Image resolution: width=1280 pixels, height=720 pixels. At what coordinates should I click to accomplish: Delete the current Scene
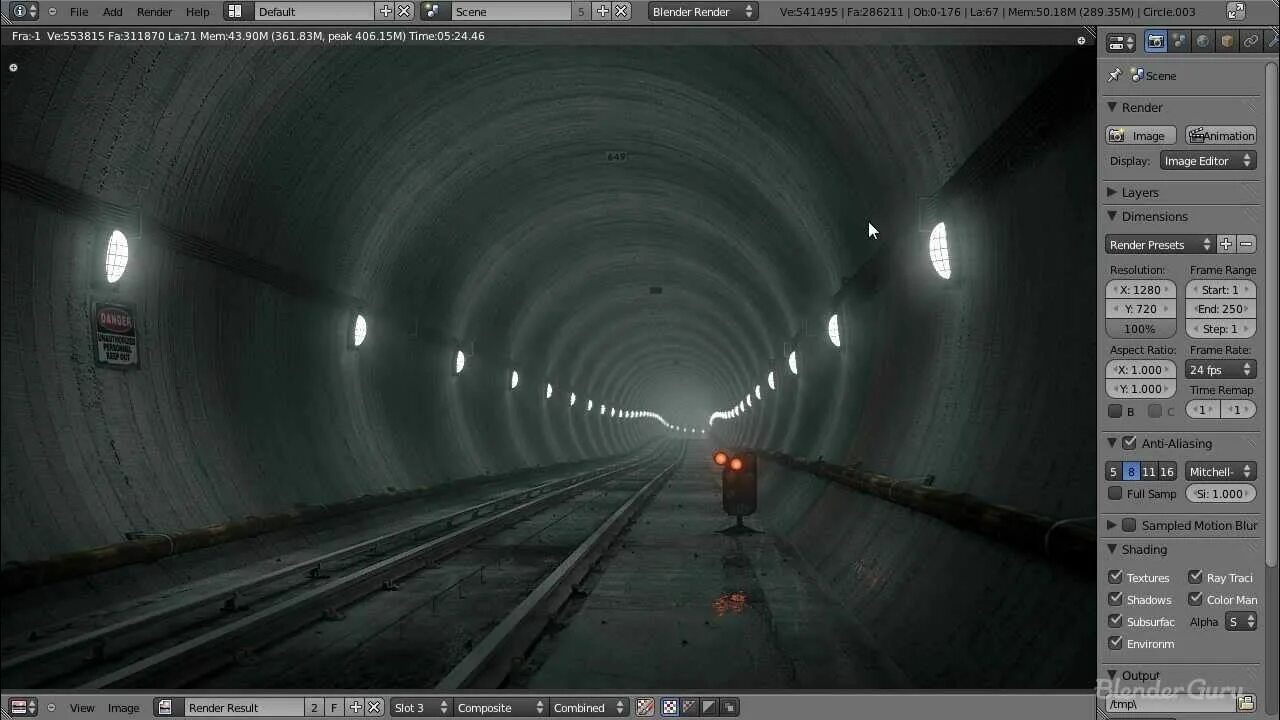point(621,11)
